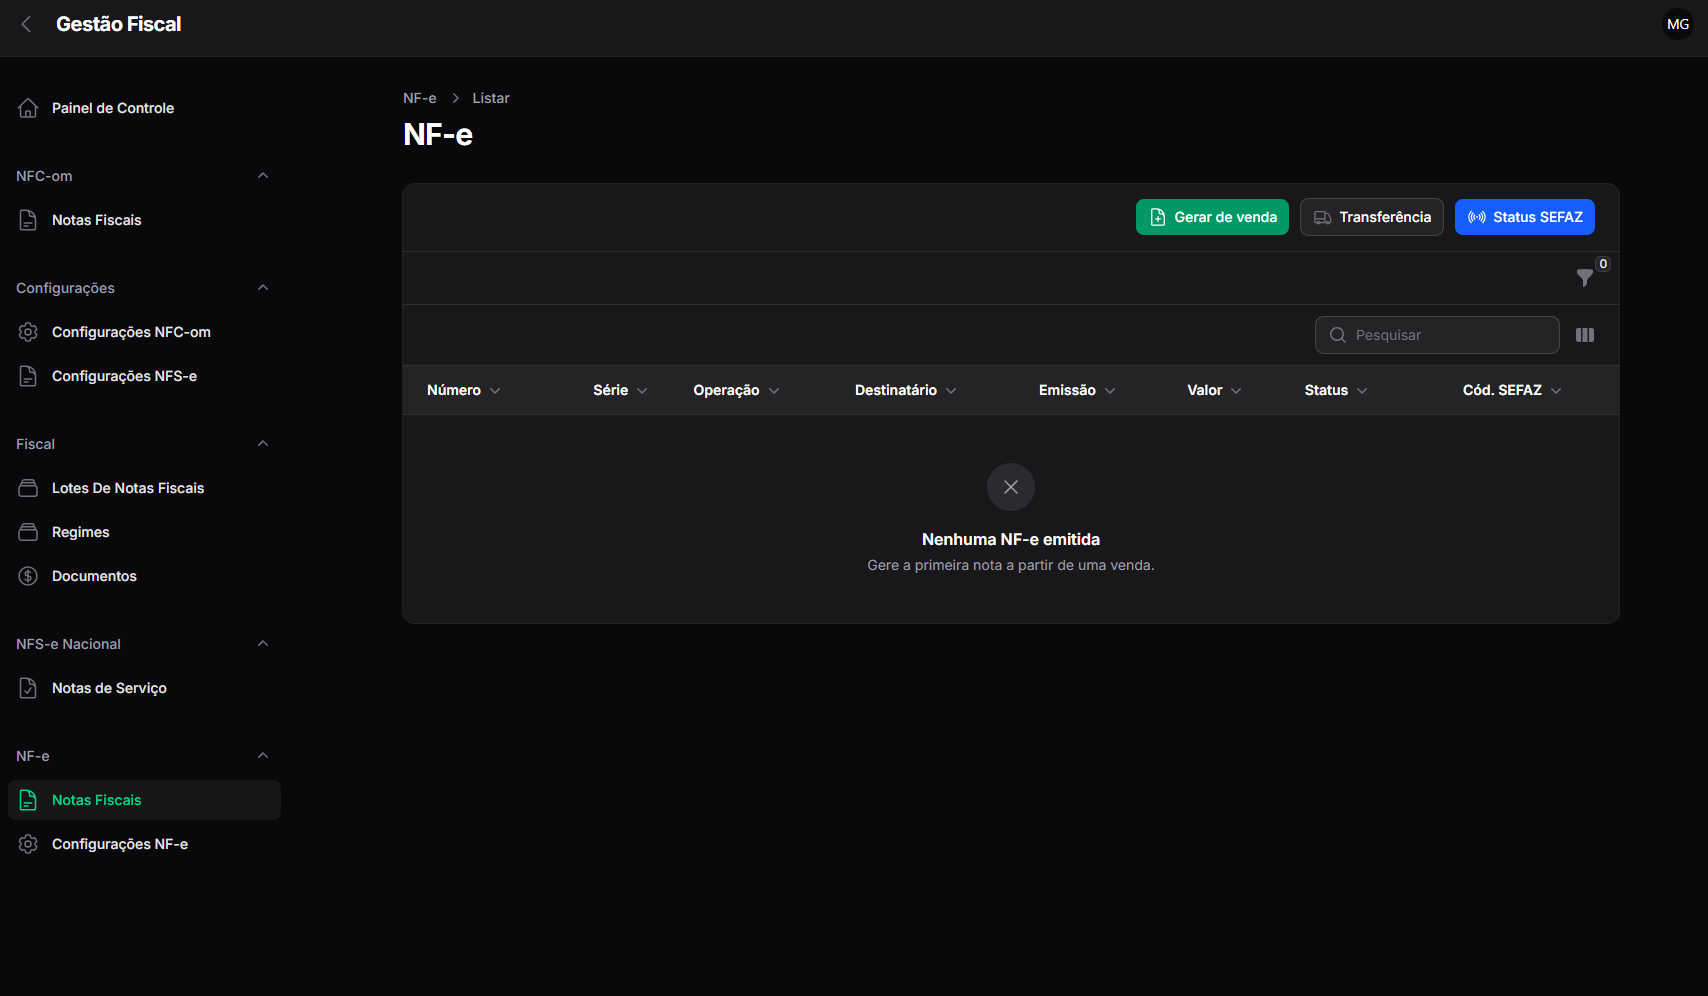The width and height of the screenshot is (1708, 996).
Task: Collapse the Fiscal sidebar section
Action: click(x=263, y=444)
